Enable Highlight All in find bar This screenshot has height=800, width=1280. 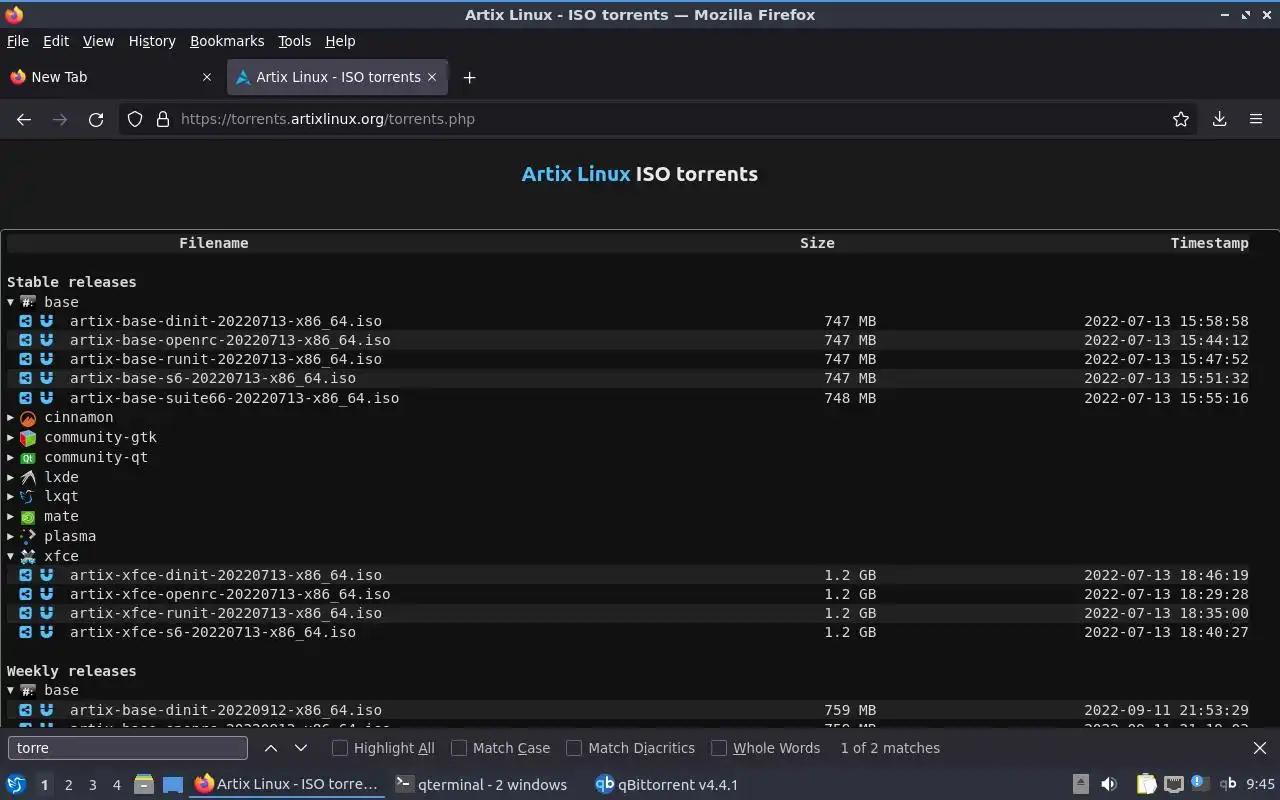click(340, 748)
